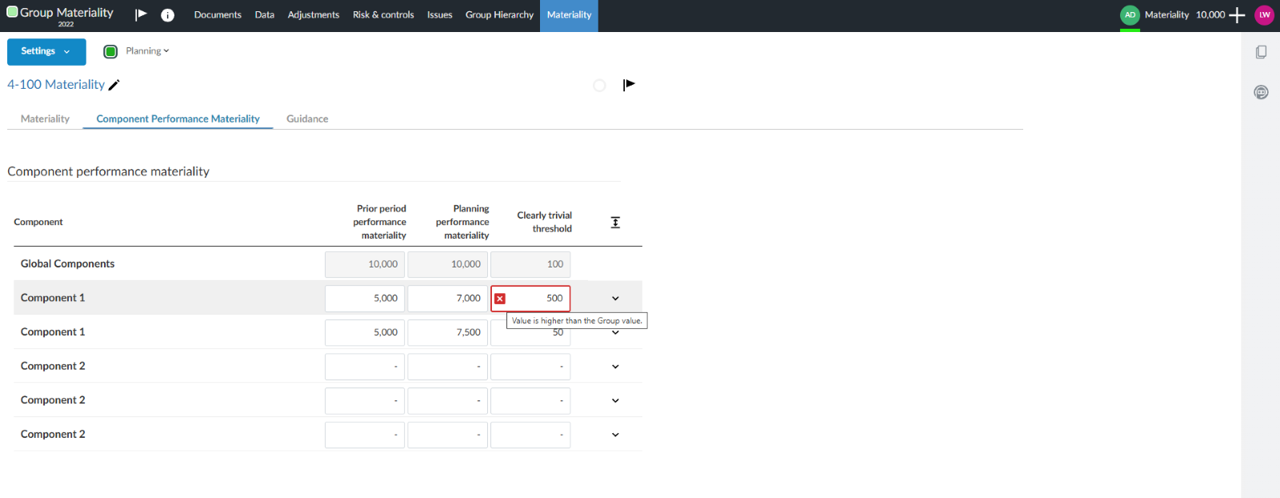Screen dimensions: 1280x498
Task: Click the pencil icon beside 4-100 Materiality
Action: pyautogui.click(x=114, y=85)
